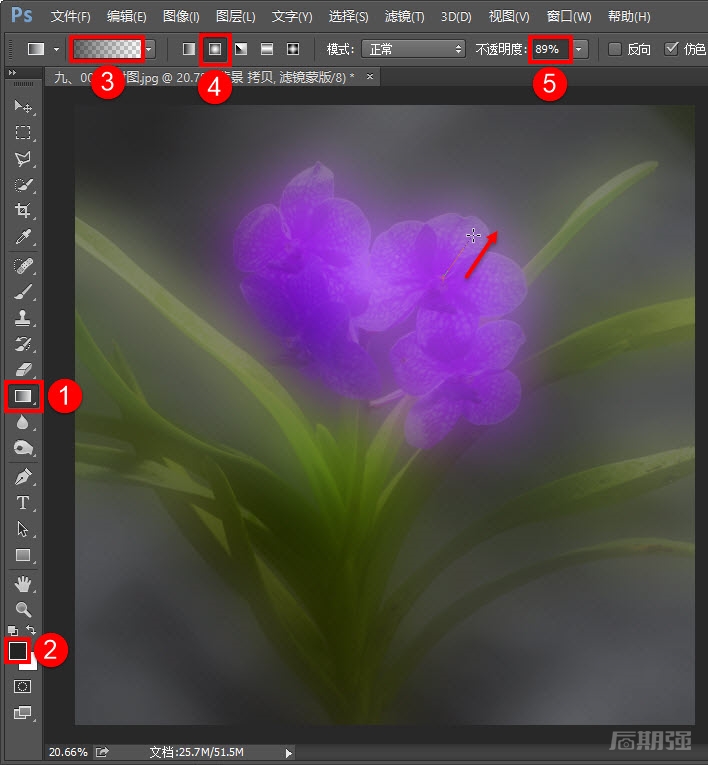This screenshot has width=708, height=765.
Task: Open the 模式 blend mode dropdown
Action: pyautogui.click(x=413, y=49)
